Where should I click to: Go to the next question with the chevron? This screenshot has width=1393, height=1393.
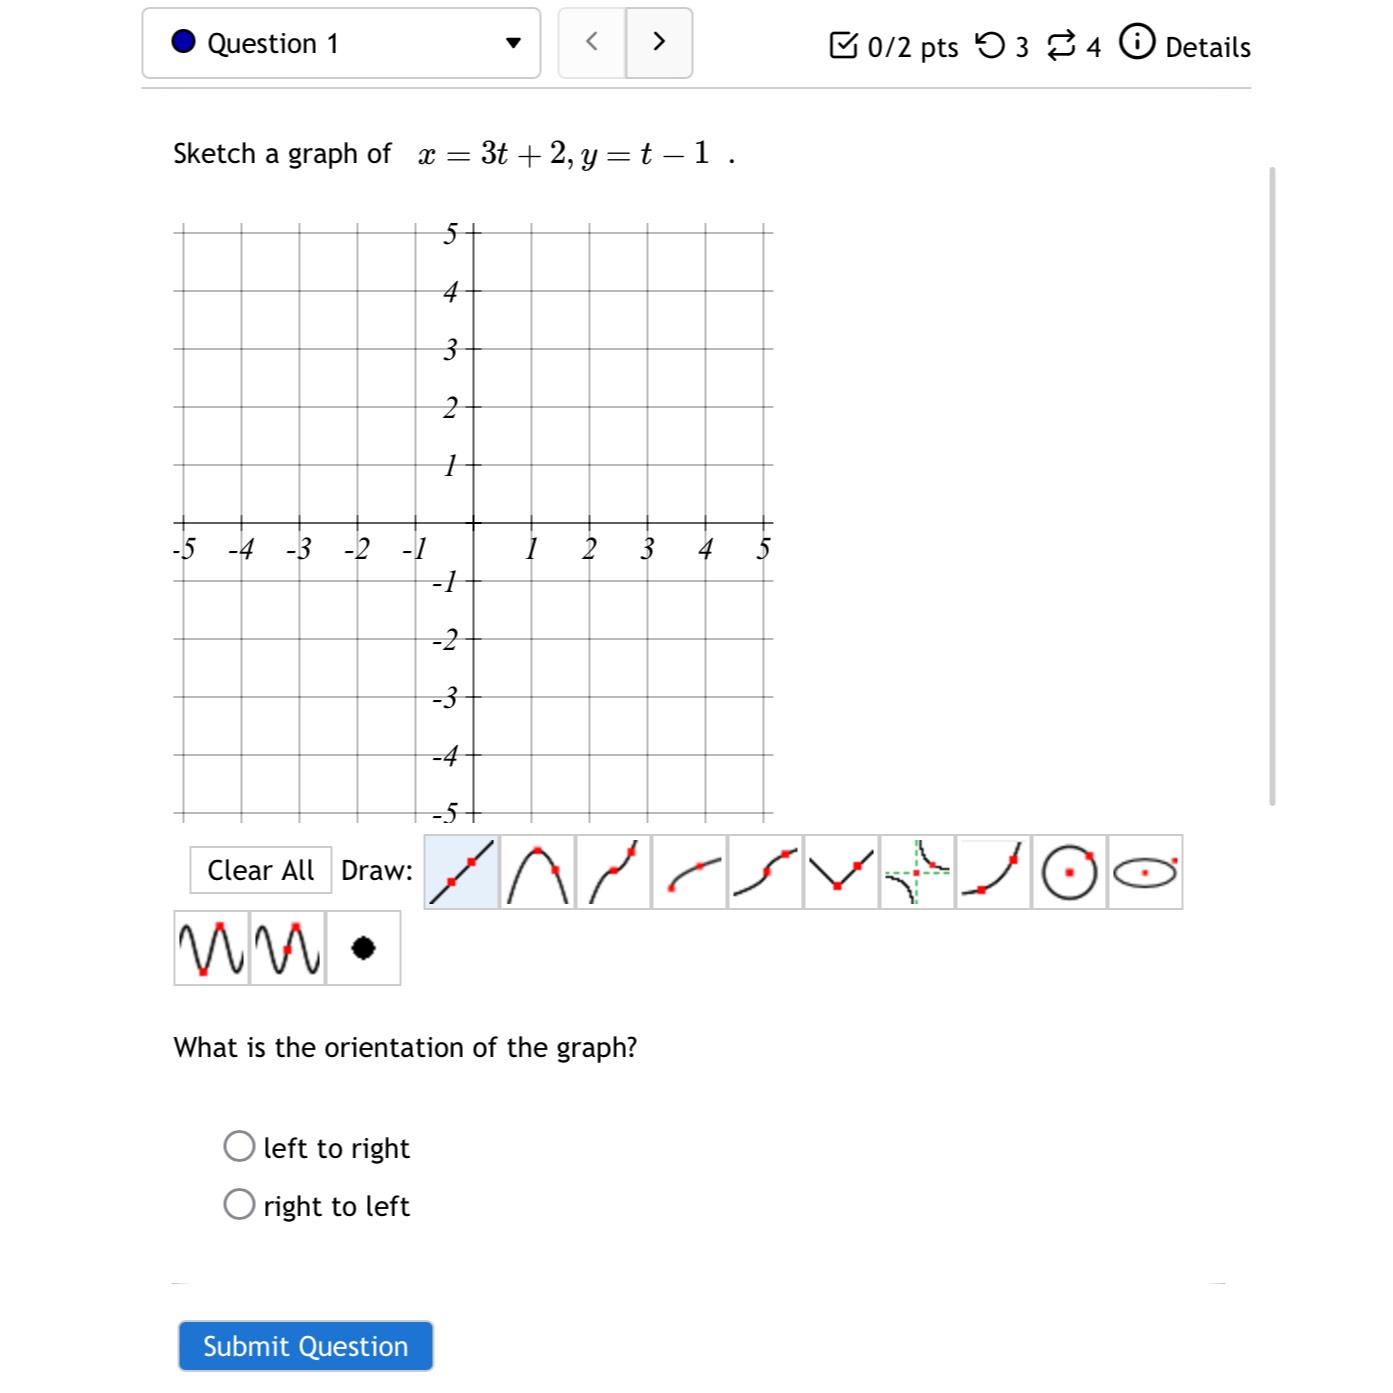click(x=659, y=43)
